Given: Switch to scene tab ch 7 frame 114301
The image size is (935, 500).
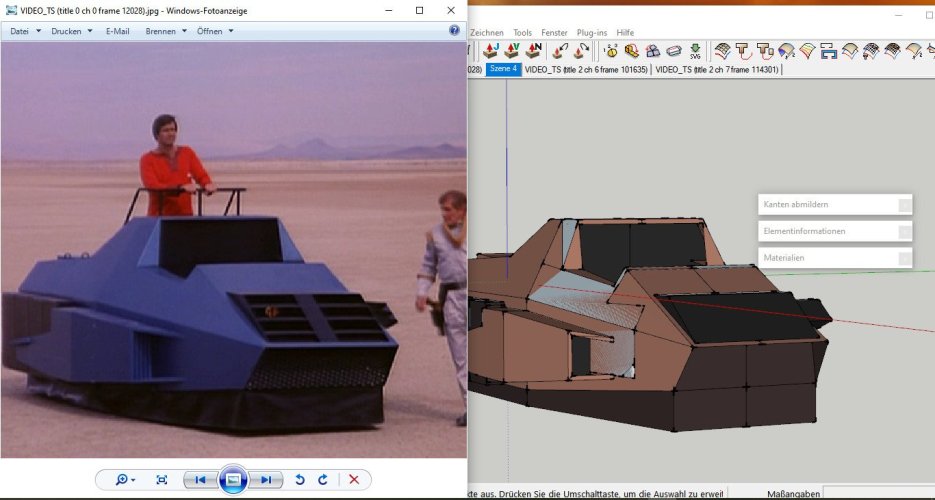Looking at the screenshot, I should click(717, 70).
